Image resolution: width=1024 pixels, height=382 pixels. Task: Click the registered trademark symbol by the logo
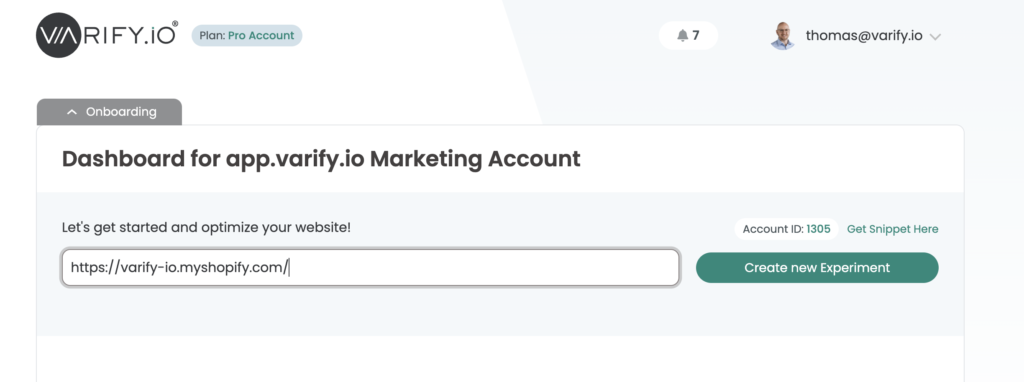[174, 24]
